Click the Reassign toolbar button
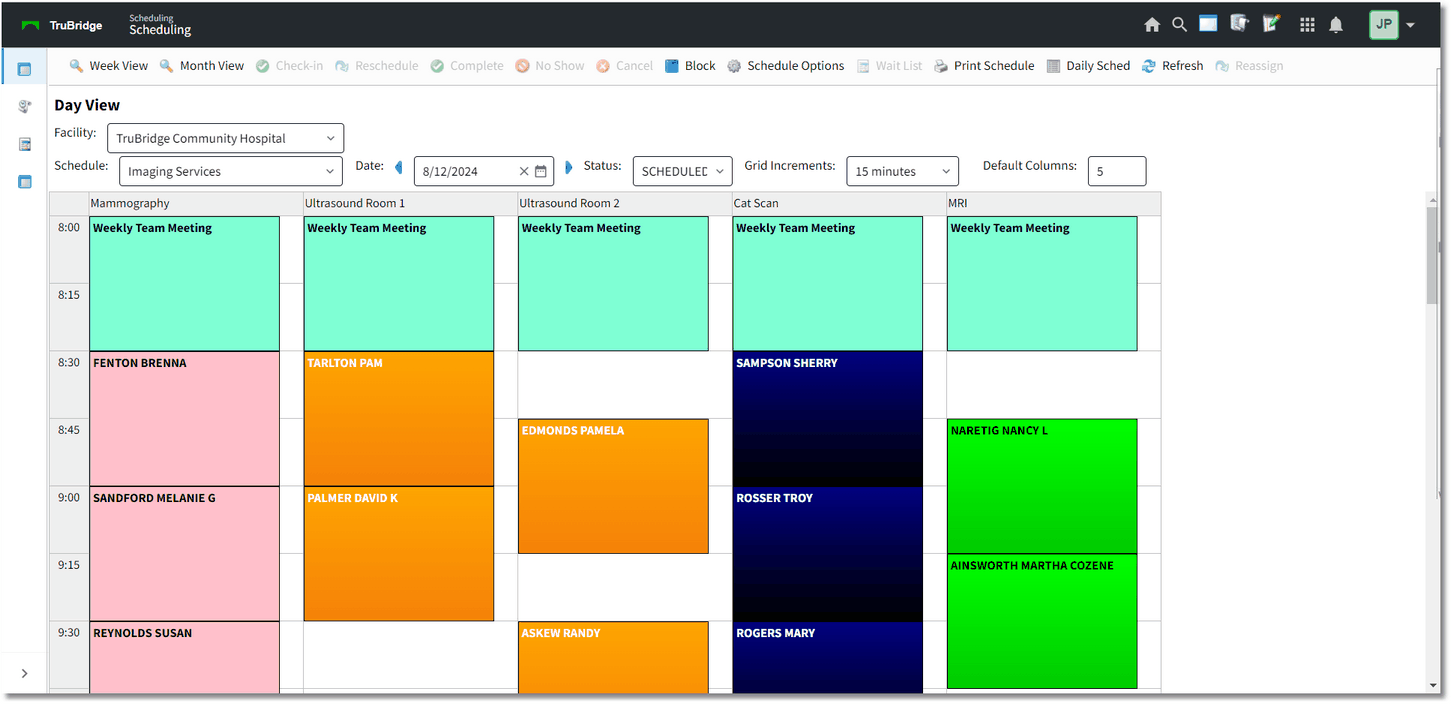Viewport: 1451px width, 704px height. click(1249, 66)
